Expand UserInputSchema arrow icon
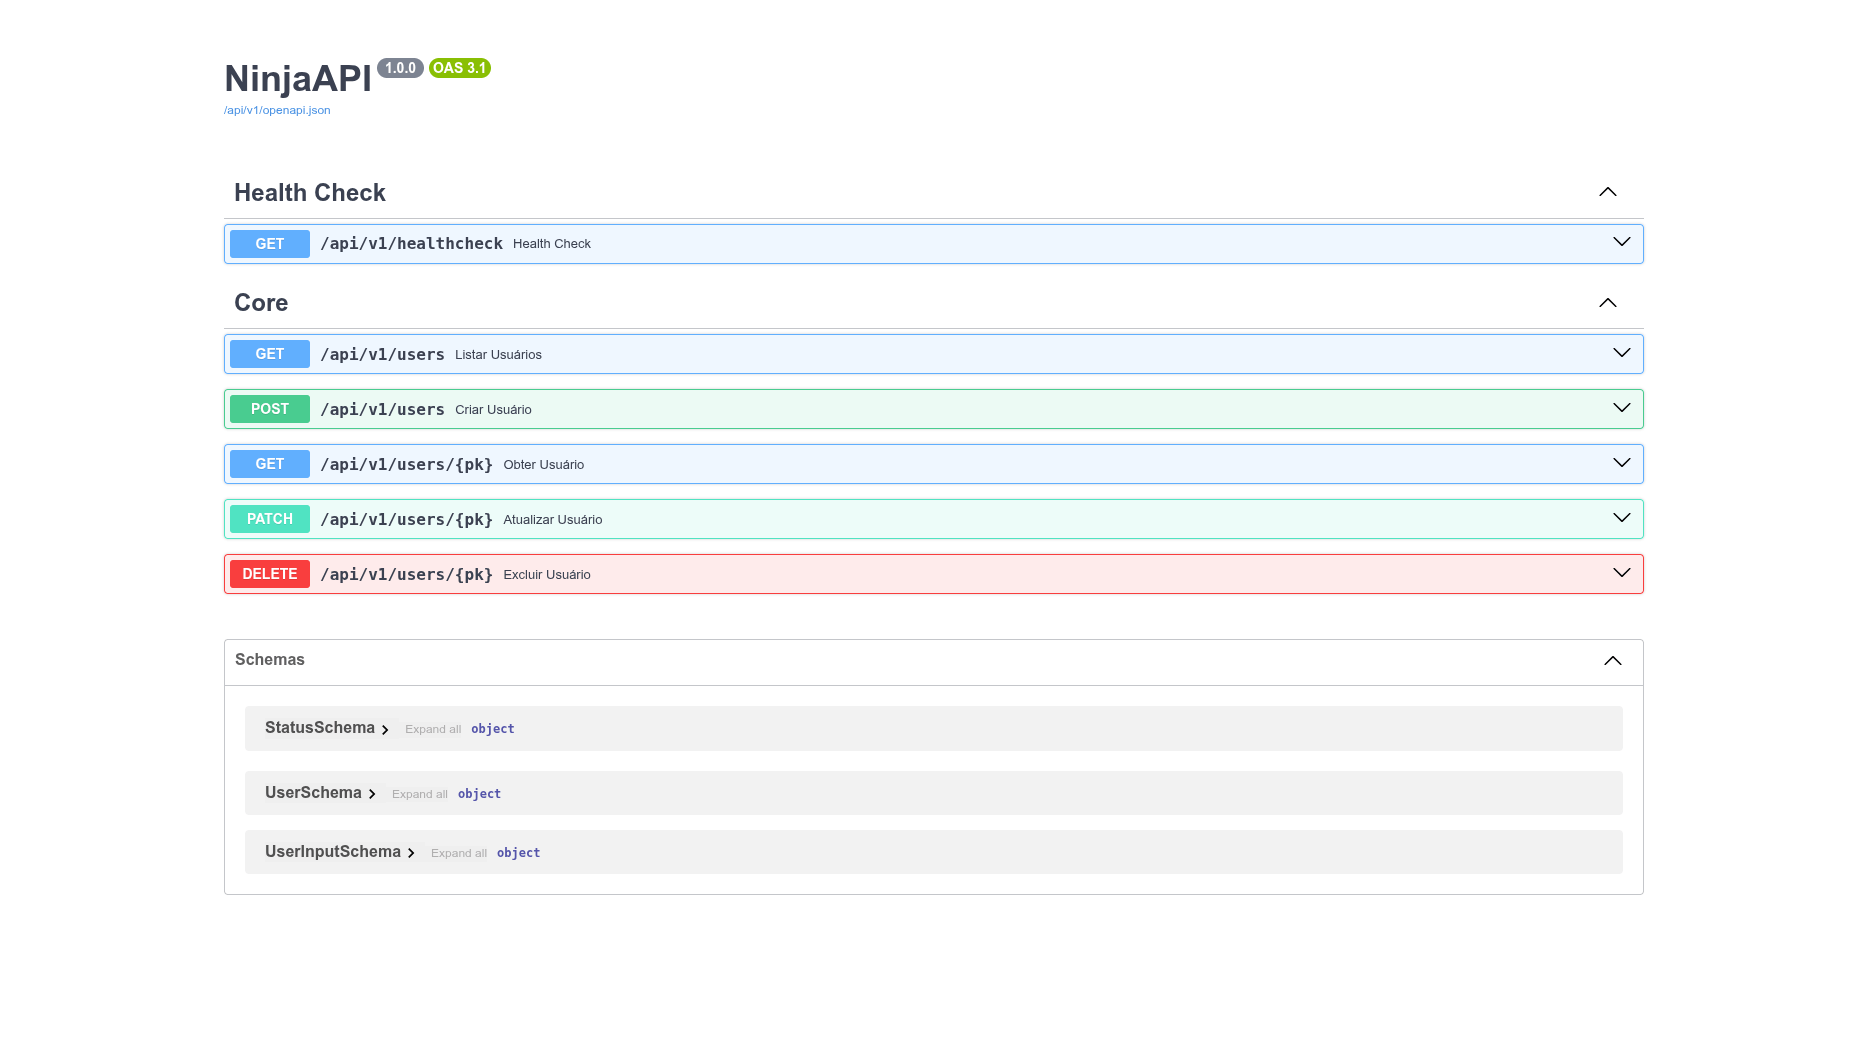Viewport: 1868px width, 1047px height. 411,853
